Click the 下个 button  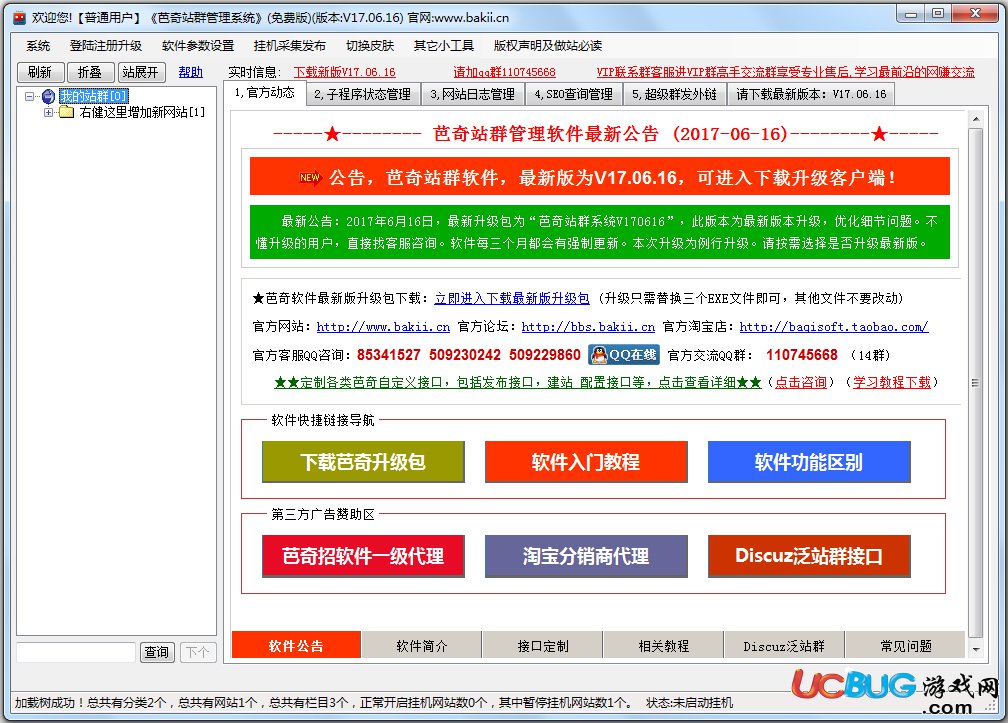coord(197,652)
